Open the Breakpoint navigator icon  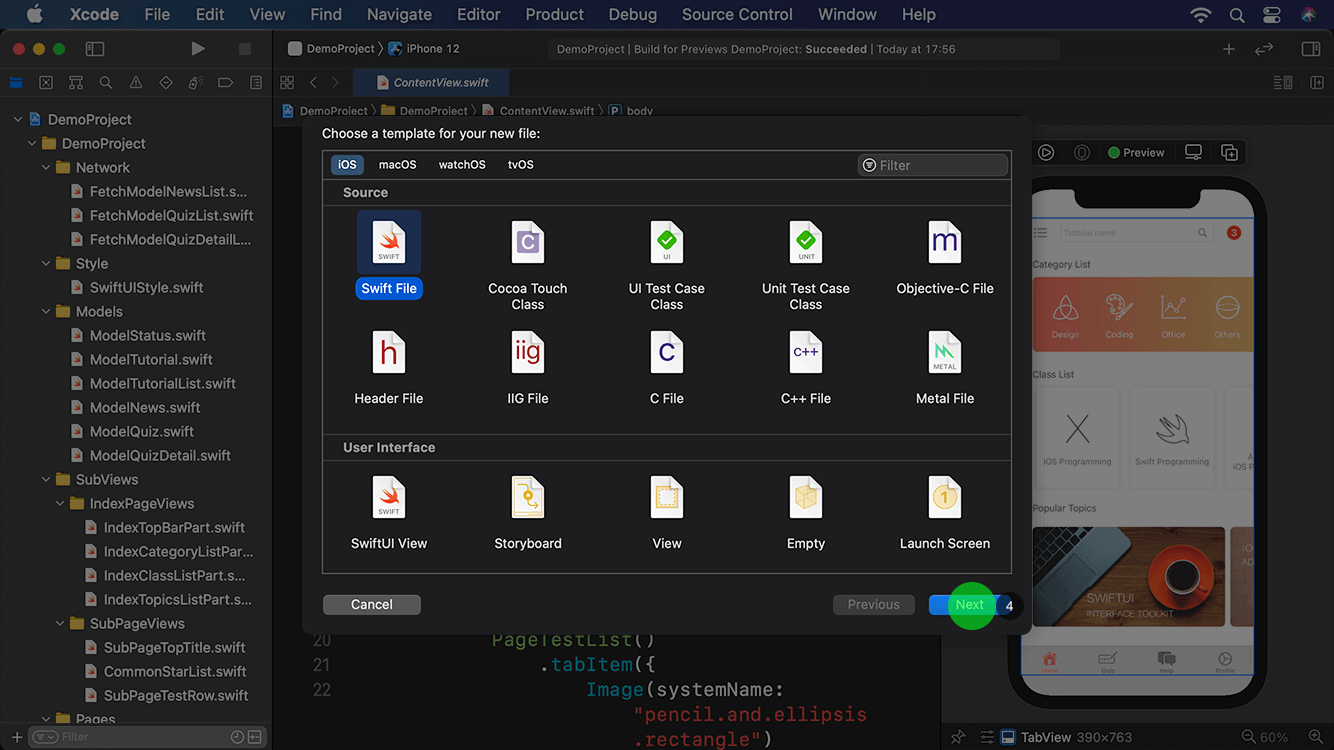pos(226,83)
